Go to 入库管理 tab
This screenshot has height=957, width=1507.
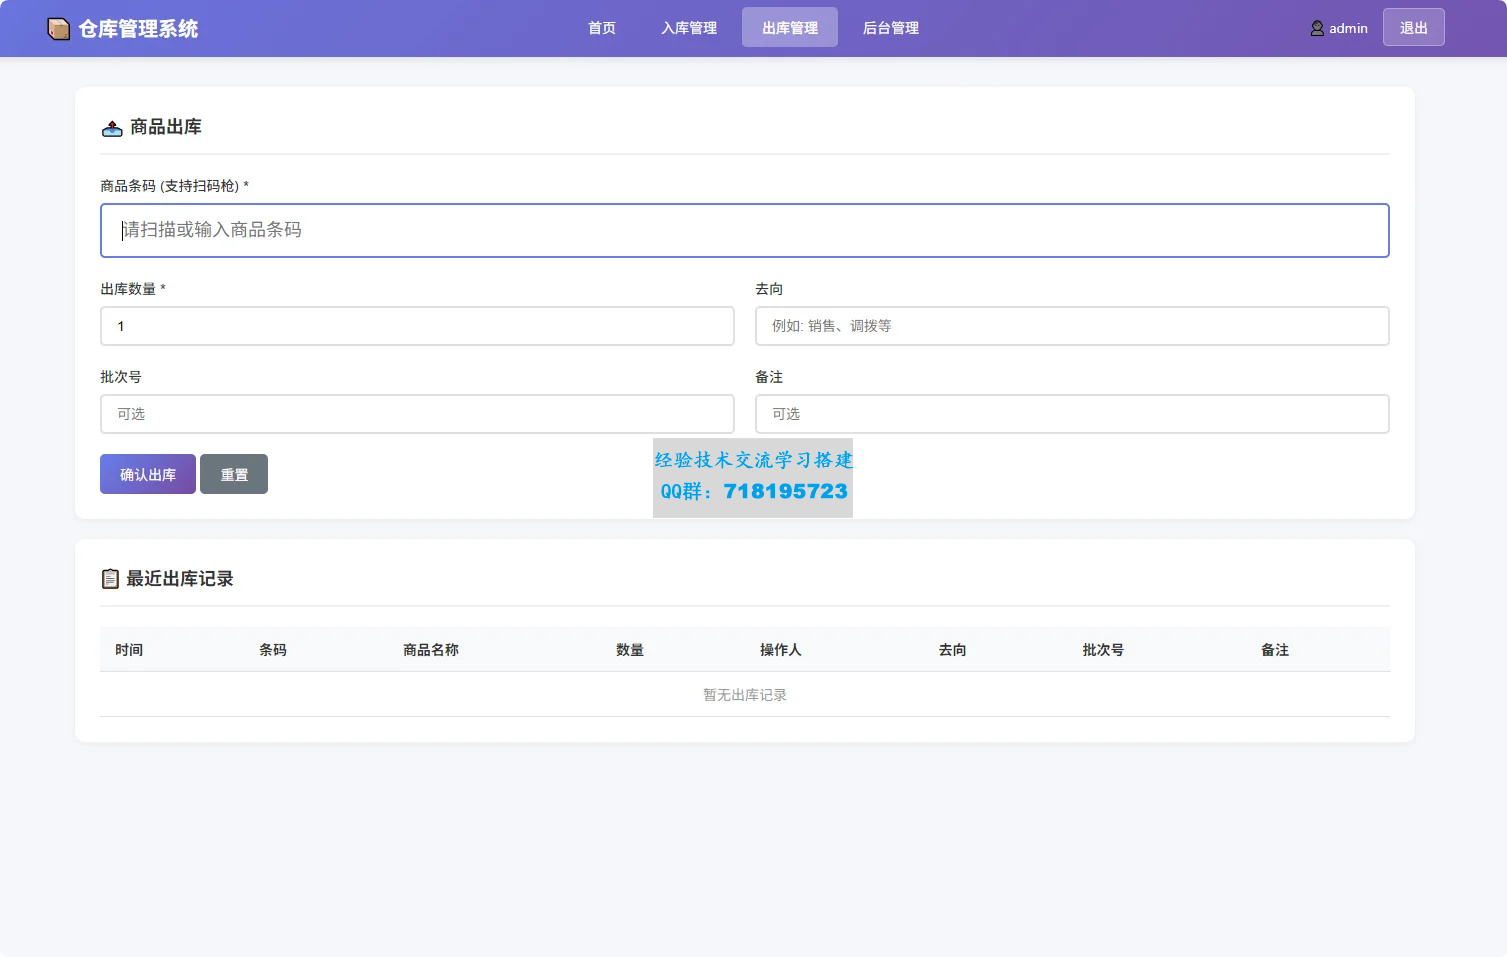tap(689, 28)
